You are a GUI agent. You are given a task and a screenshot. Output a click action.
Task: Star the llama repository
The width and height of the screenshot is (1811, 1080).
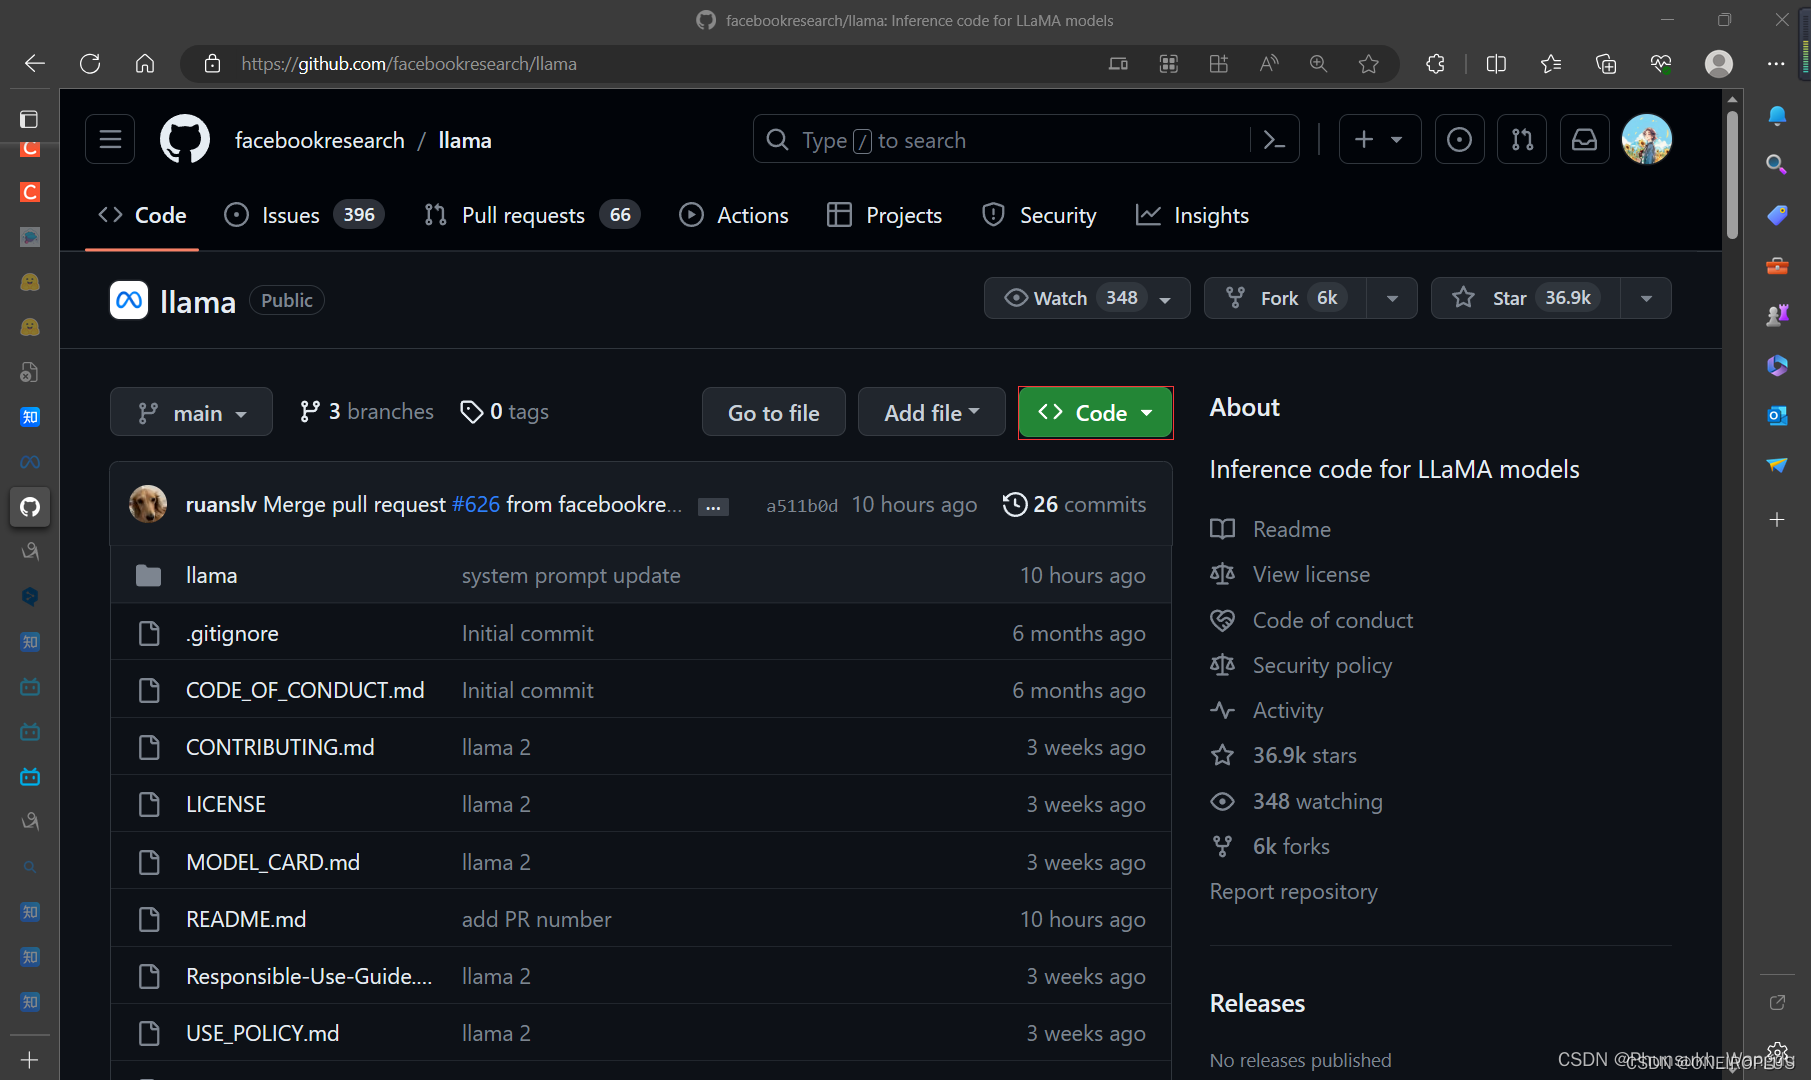[1526, 298]
